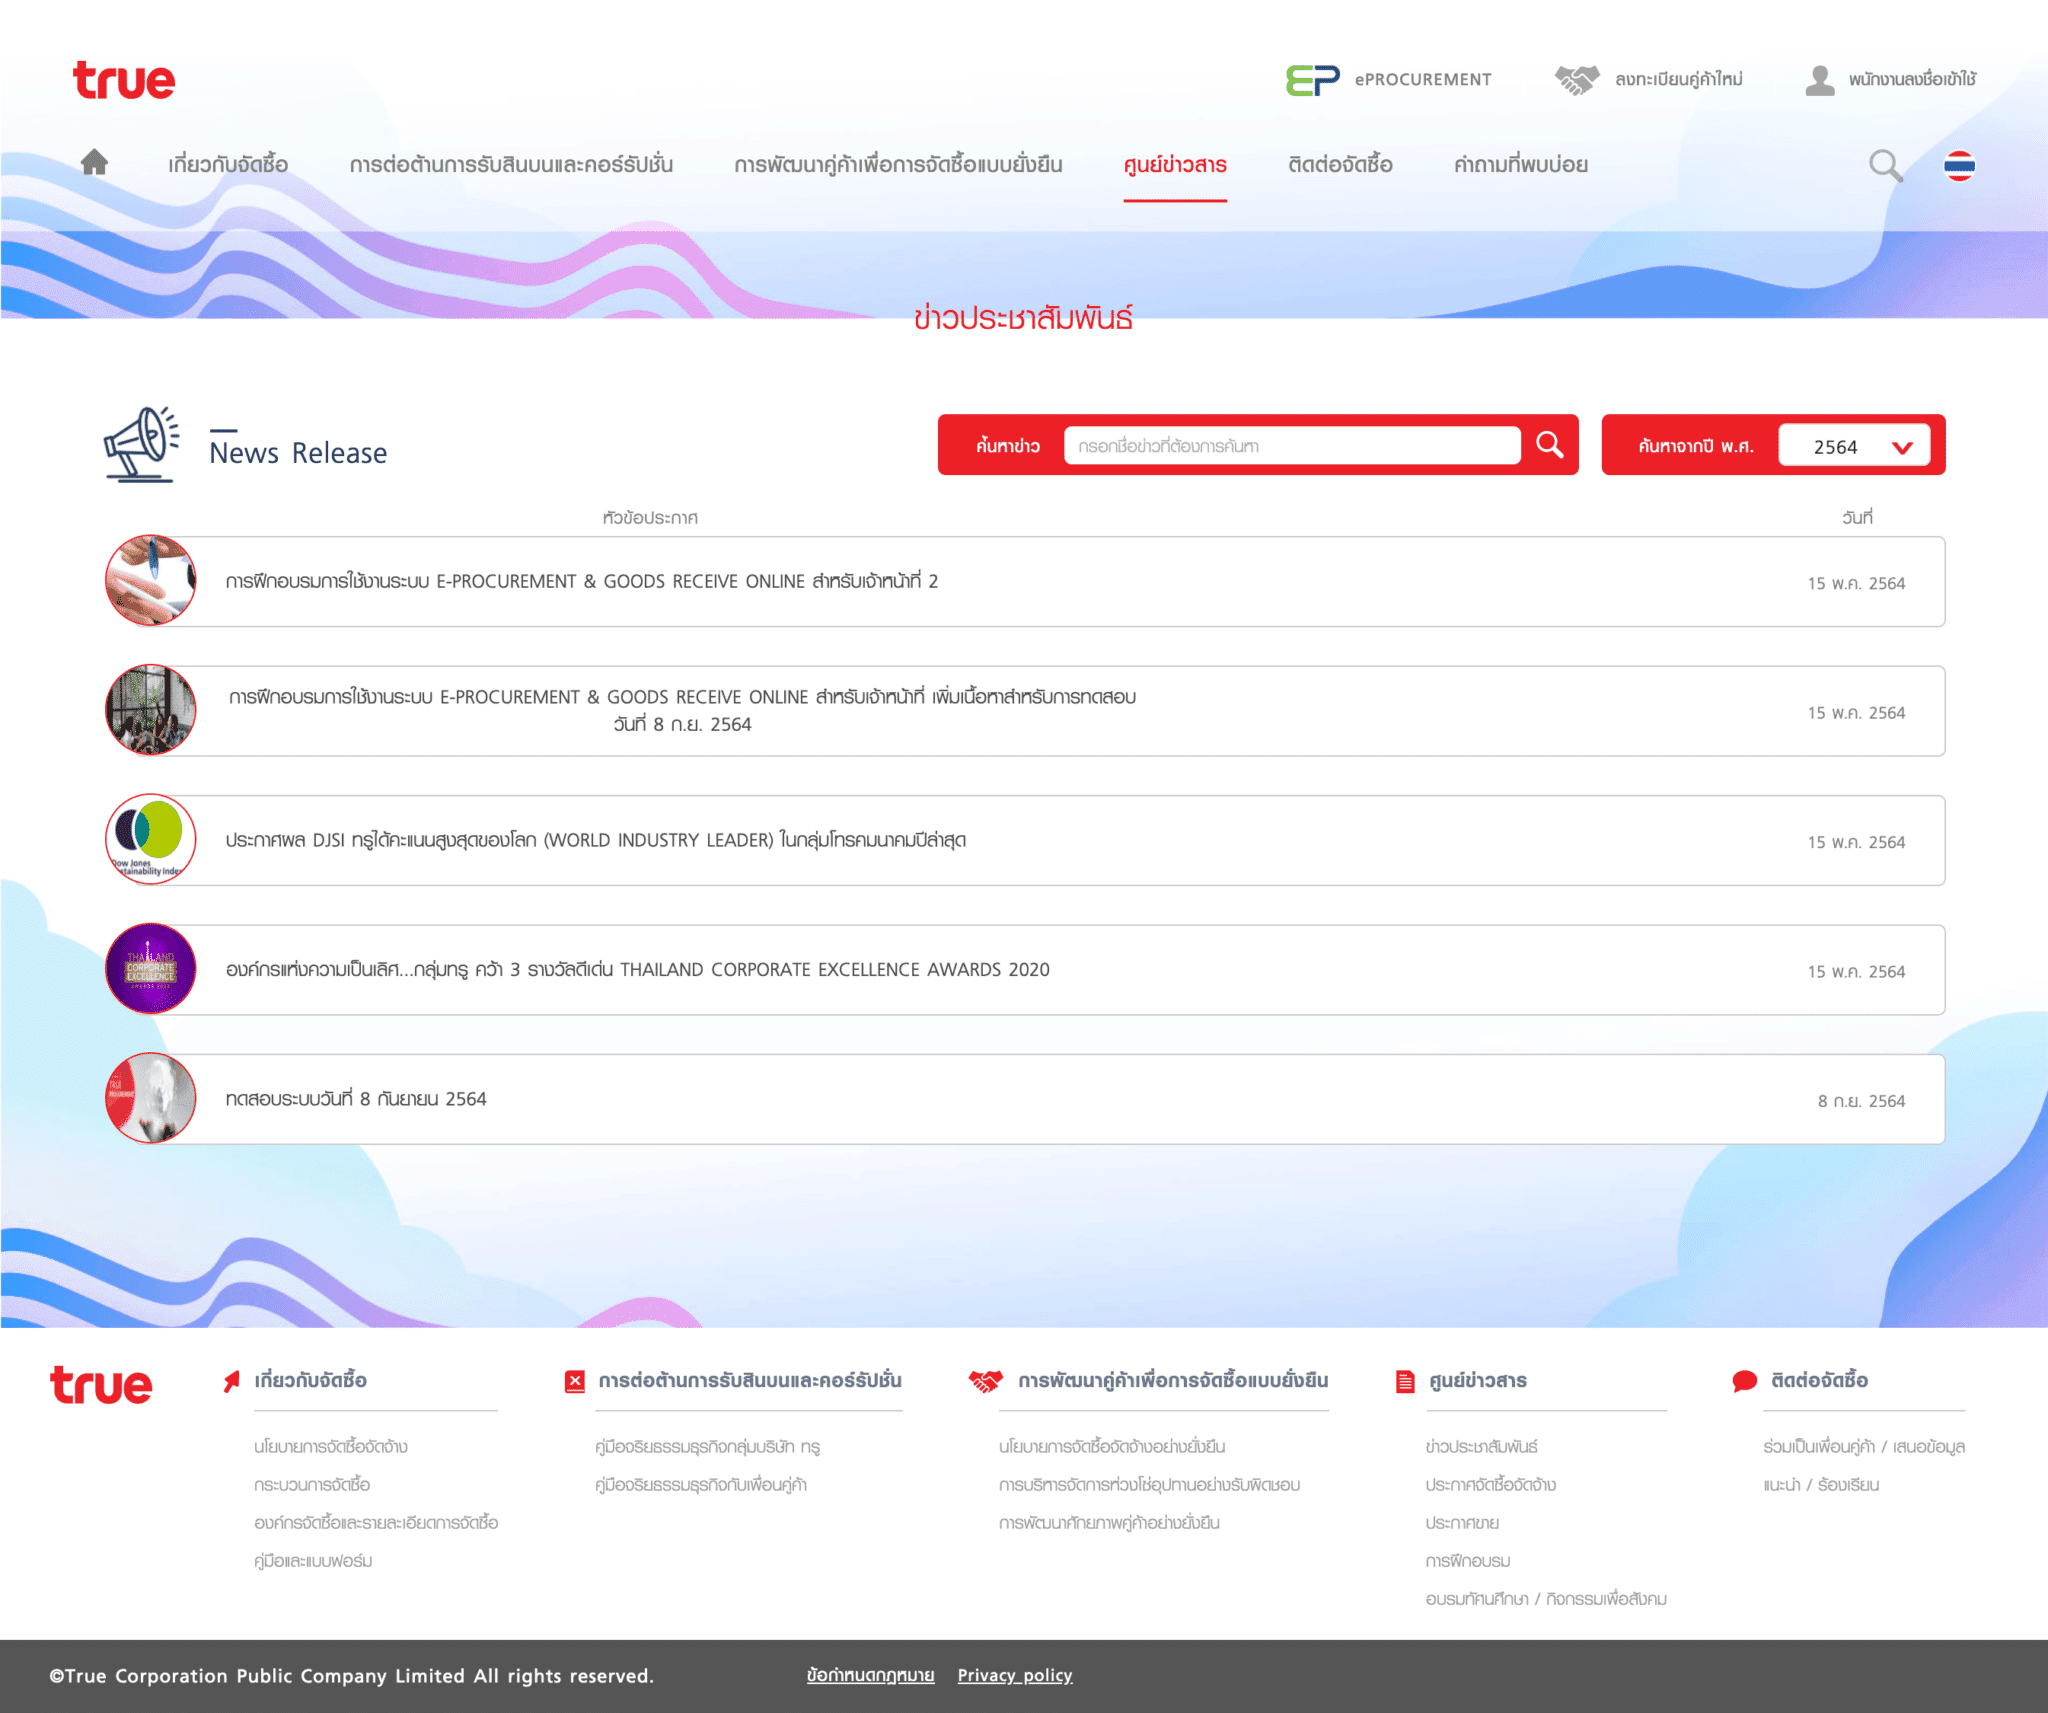Click the handshake new-partner registration icon

pyautogui.click(x=1577, y=80)
